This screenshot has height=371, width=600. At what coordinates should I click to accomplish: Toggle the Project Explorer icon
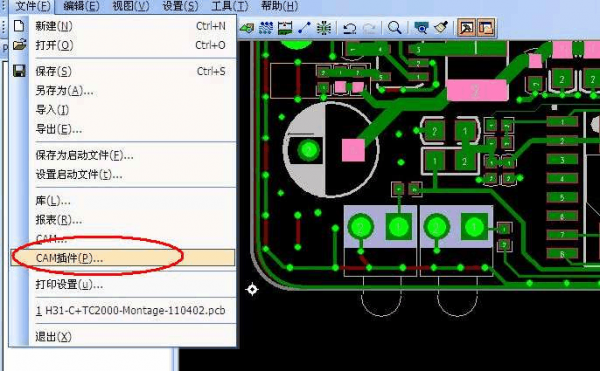point(486,28)
